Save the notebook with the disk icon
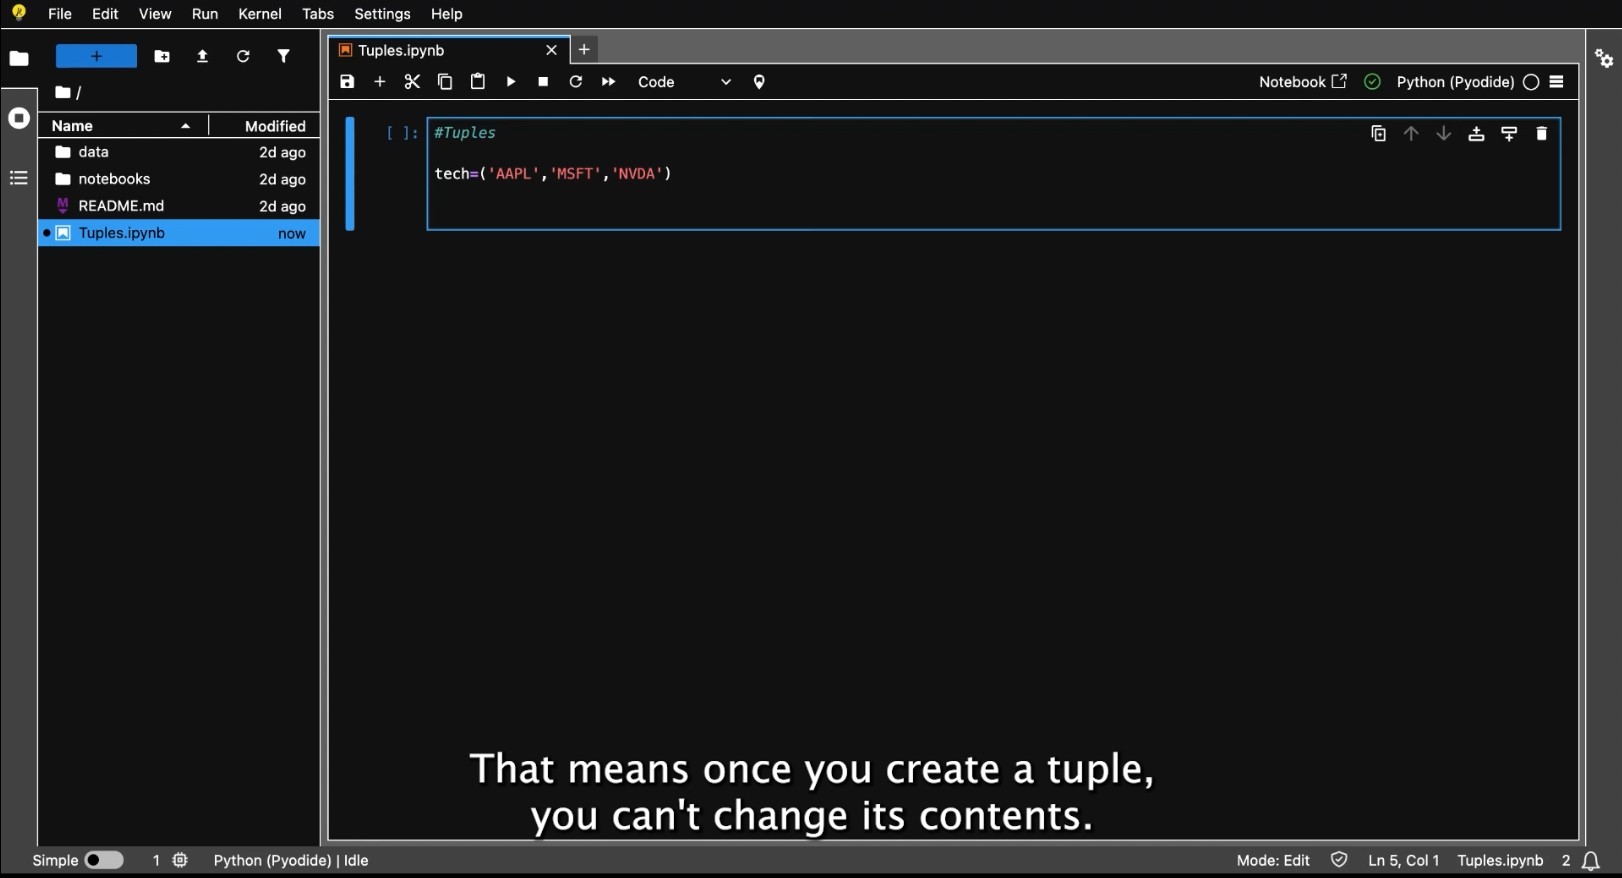 347,82
